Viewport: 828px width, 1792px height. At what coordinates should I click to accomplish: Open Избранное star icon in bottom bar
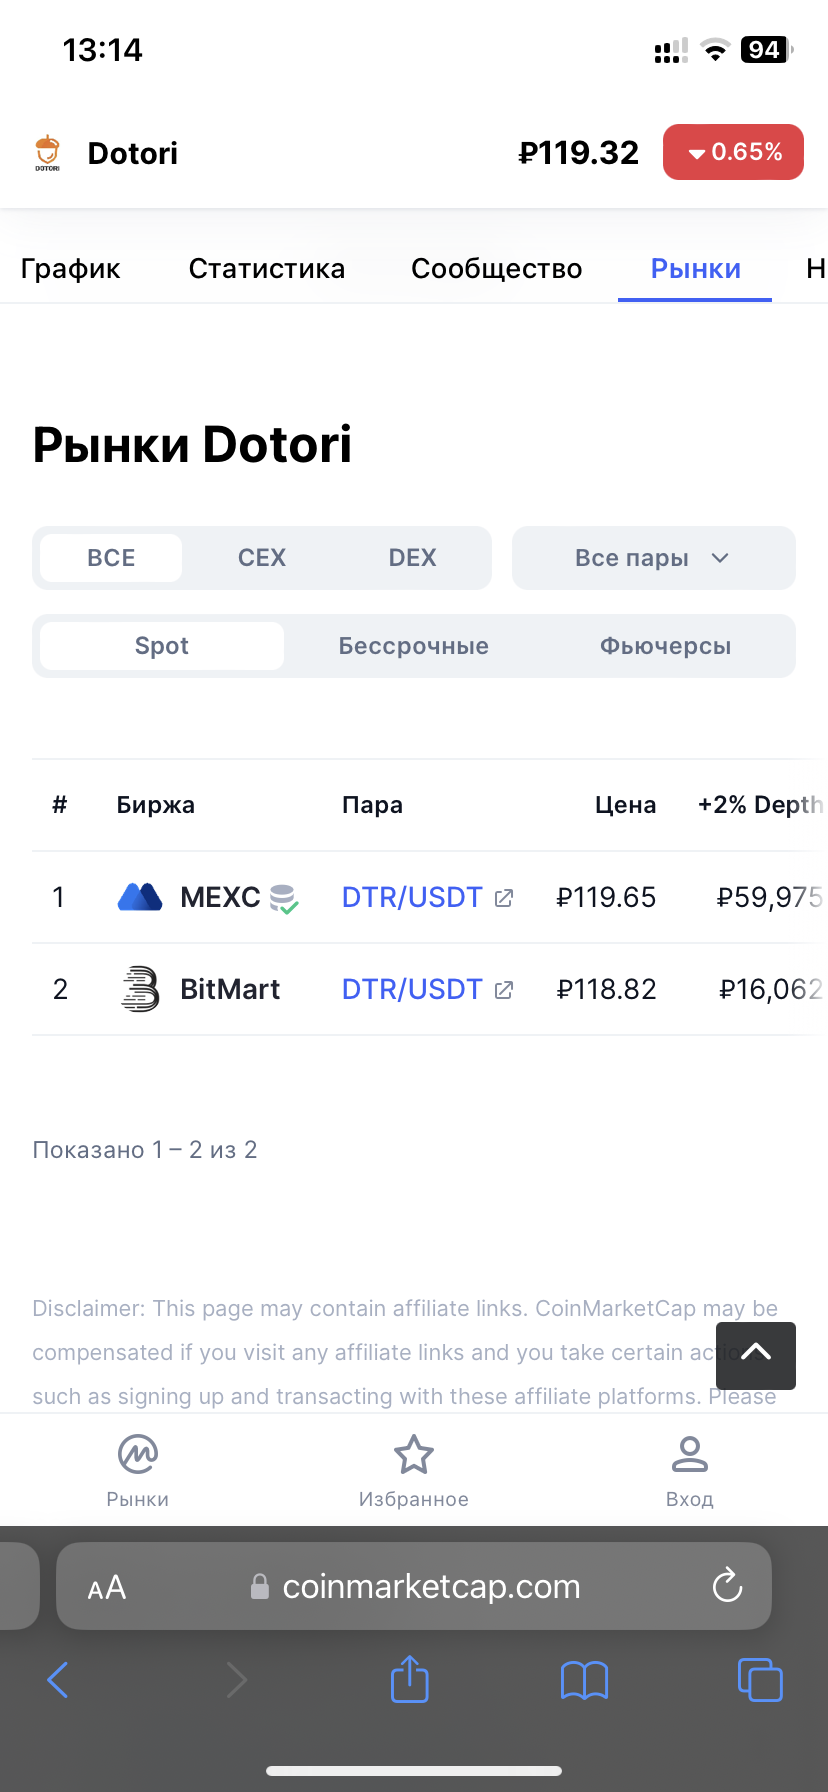[x=414, y=1455]
